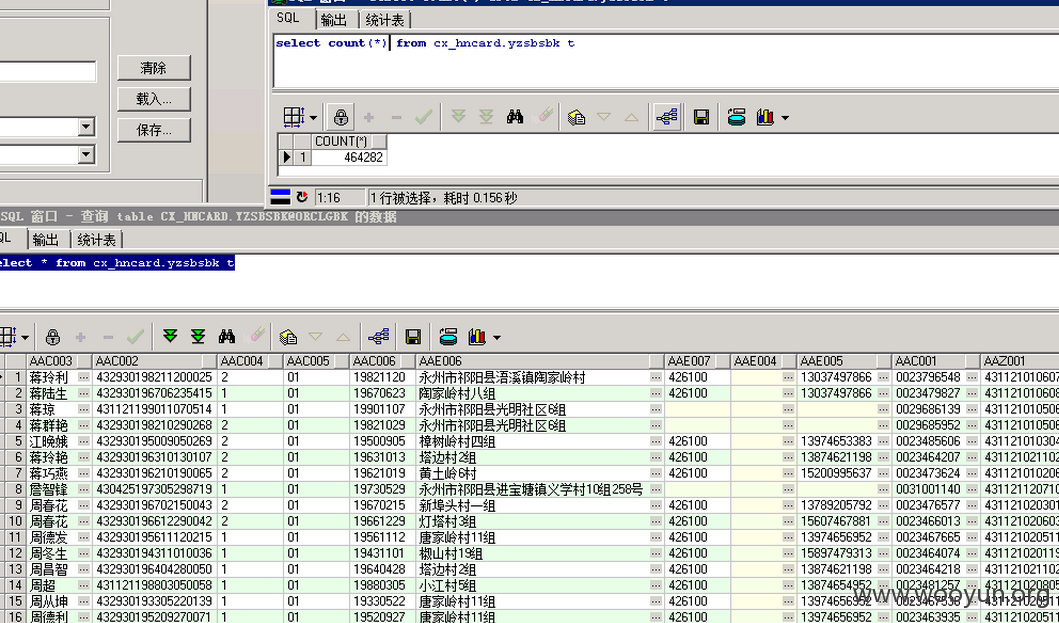The image size is (1059, 623).
Task: Click the AAE005 column header
Action: tap(844, 361)
